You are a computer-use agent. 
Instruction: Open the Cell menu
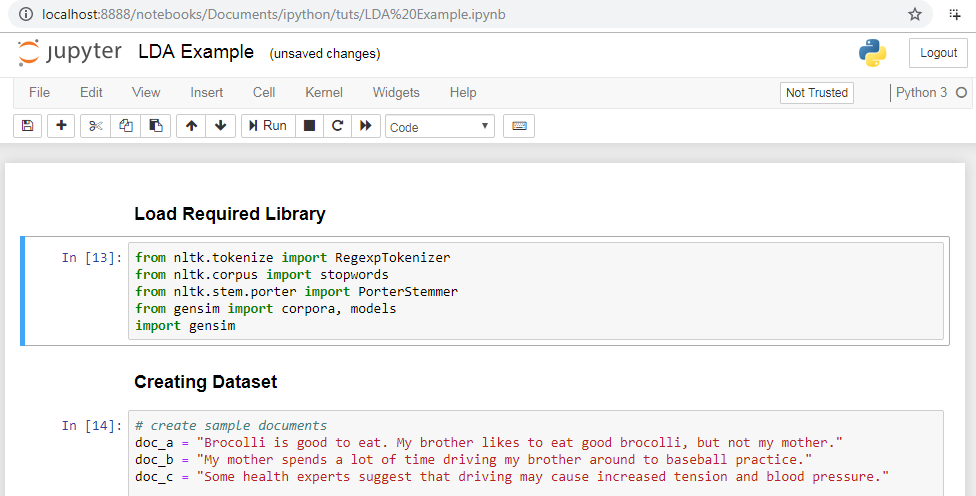264,92
